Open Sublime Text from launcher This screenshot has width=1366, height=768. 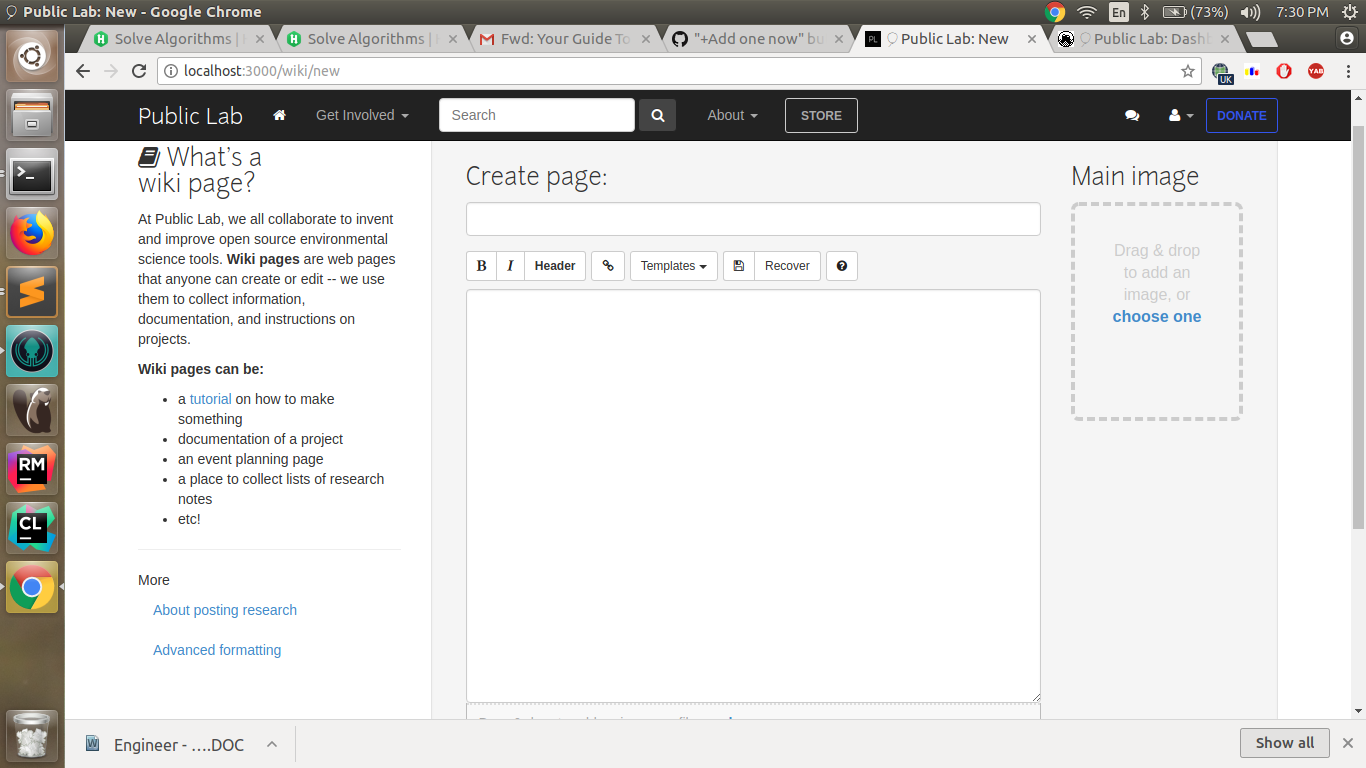(32, 292)
